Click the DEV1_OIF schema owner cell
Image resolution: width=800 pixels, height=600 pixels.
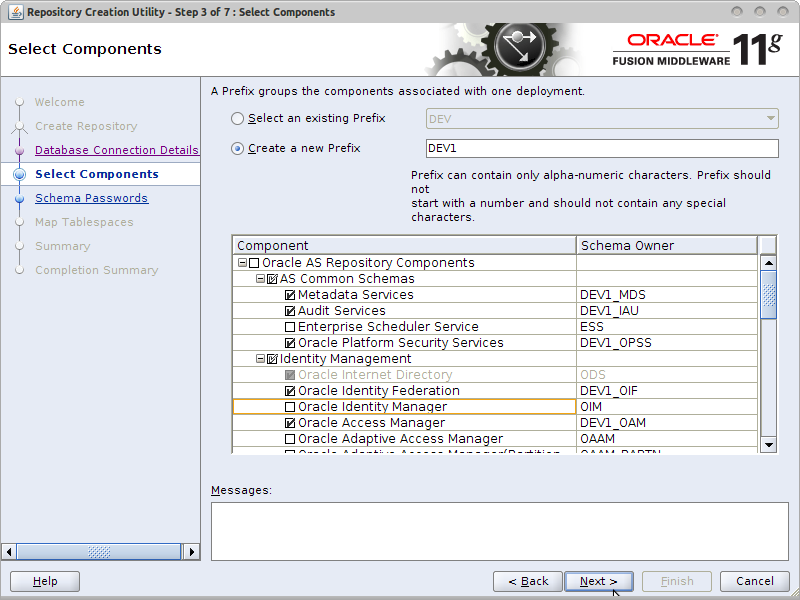(667, 391)
